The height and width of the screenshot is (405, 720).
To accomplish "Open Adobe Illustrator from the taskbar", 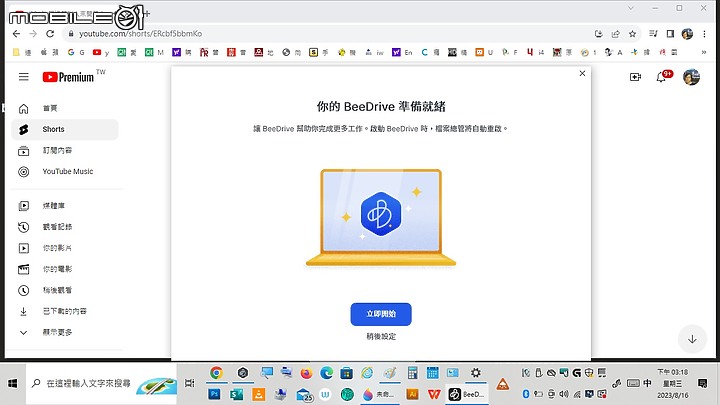I will coord(412,394).
